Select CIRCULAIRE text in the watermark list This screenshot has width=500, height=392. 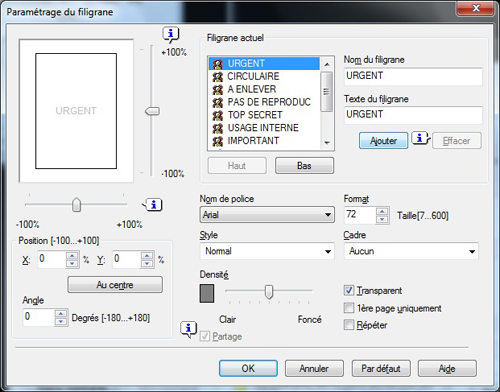253,76
